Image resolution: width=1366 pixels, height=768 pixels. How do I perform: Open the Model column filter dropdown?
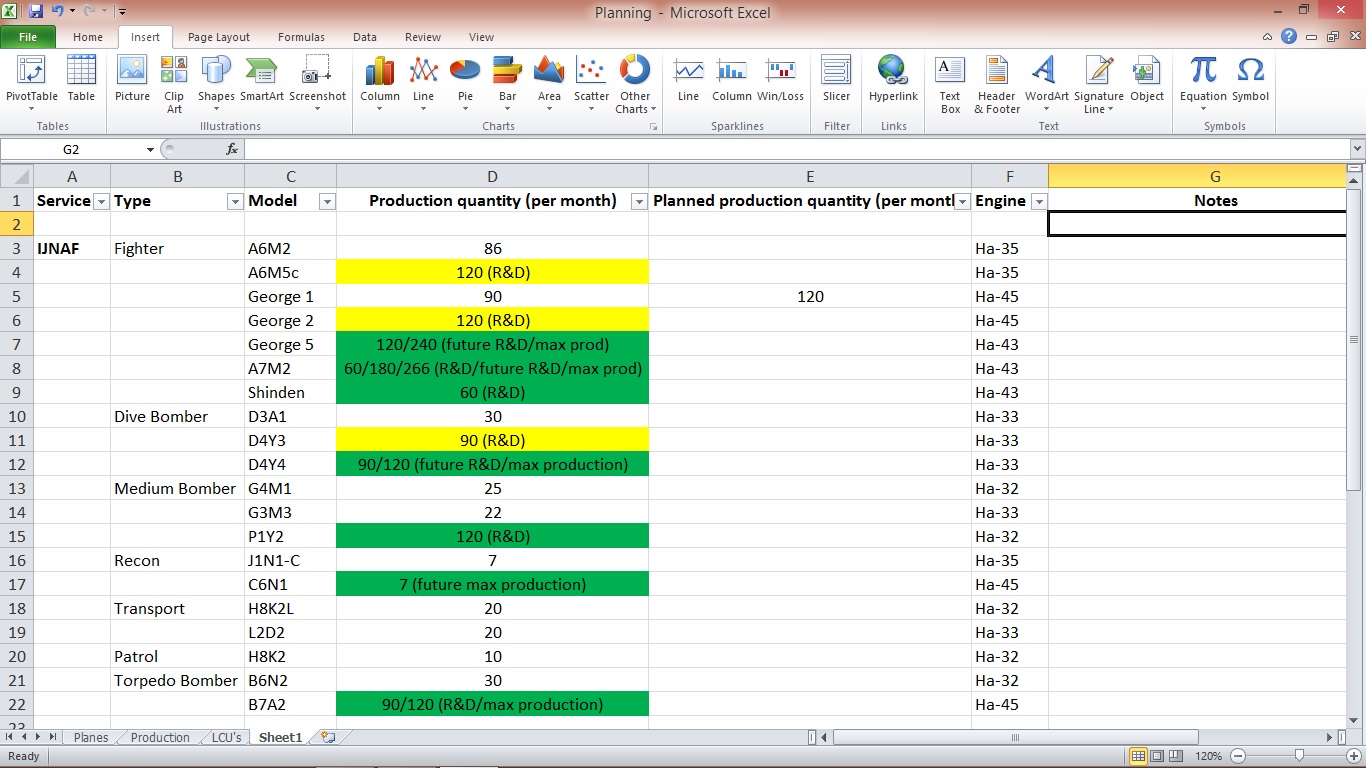326,201
